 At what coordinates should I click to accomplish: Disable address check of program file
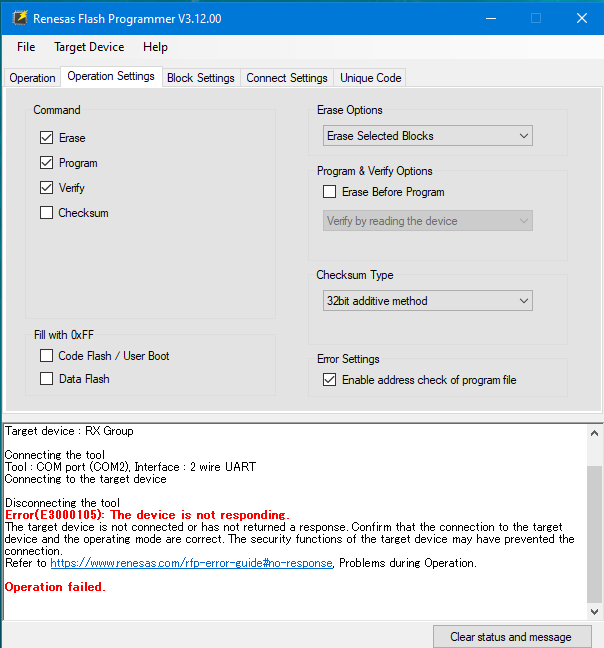point(330,380)
